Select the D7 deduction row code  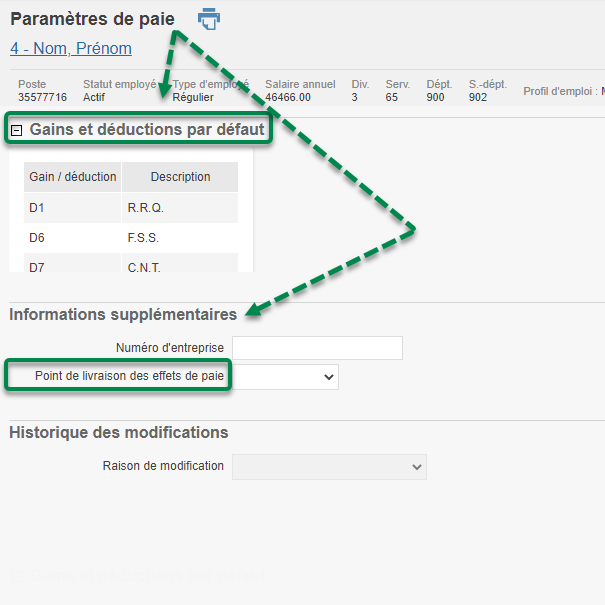coord(37,266)
